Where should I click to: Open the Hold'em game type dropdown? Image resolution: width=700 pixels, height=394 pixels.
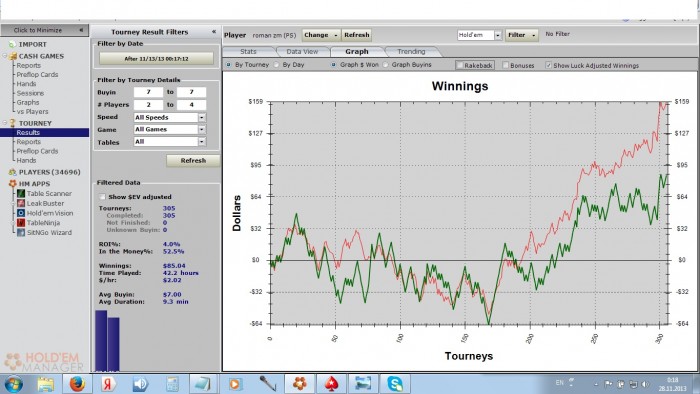click(498, 35)
